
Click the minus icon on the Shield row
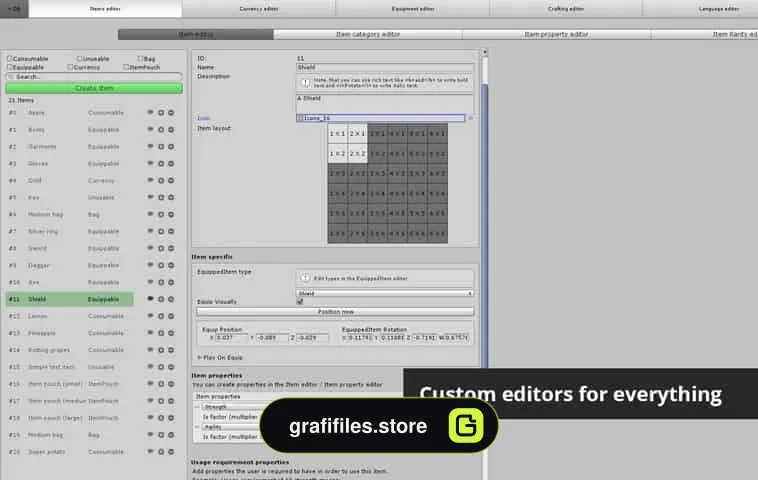pyautogui.click(x=171, y=299)
